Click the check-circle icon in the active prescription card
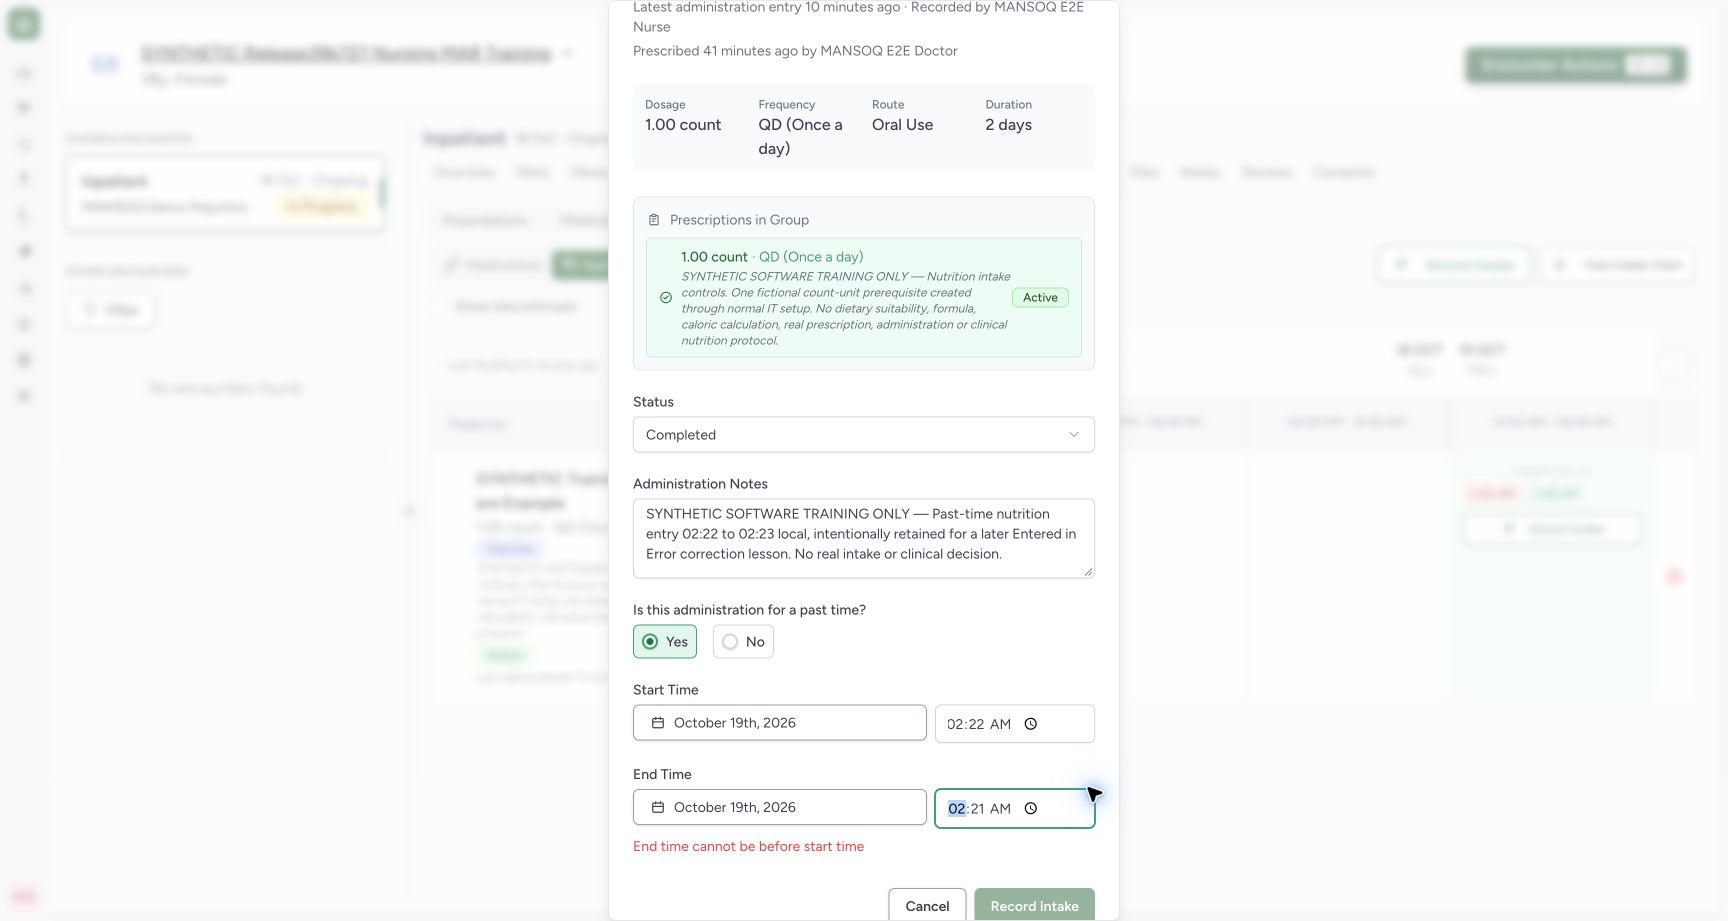The height and width of the screenshot is (921, 1728). point(666,298)
